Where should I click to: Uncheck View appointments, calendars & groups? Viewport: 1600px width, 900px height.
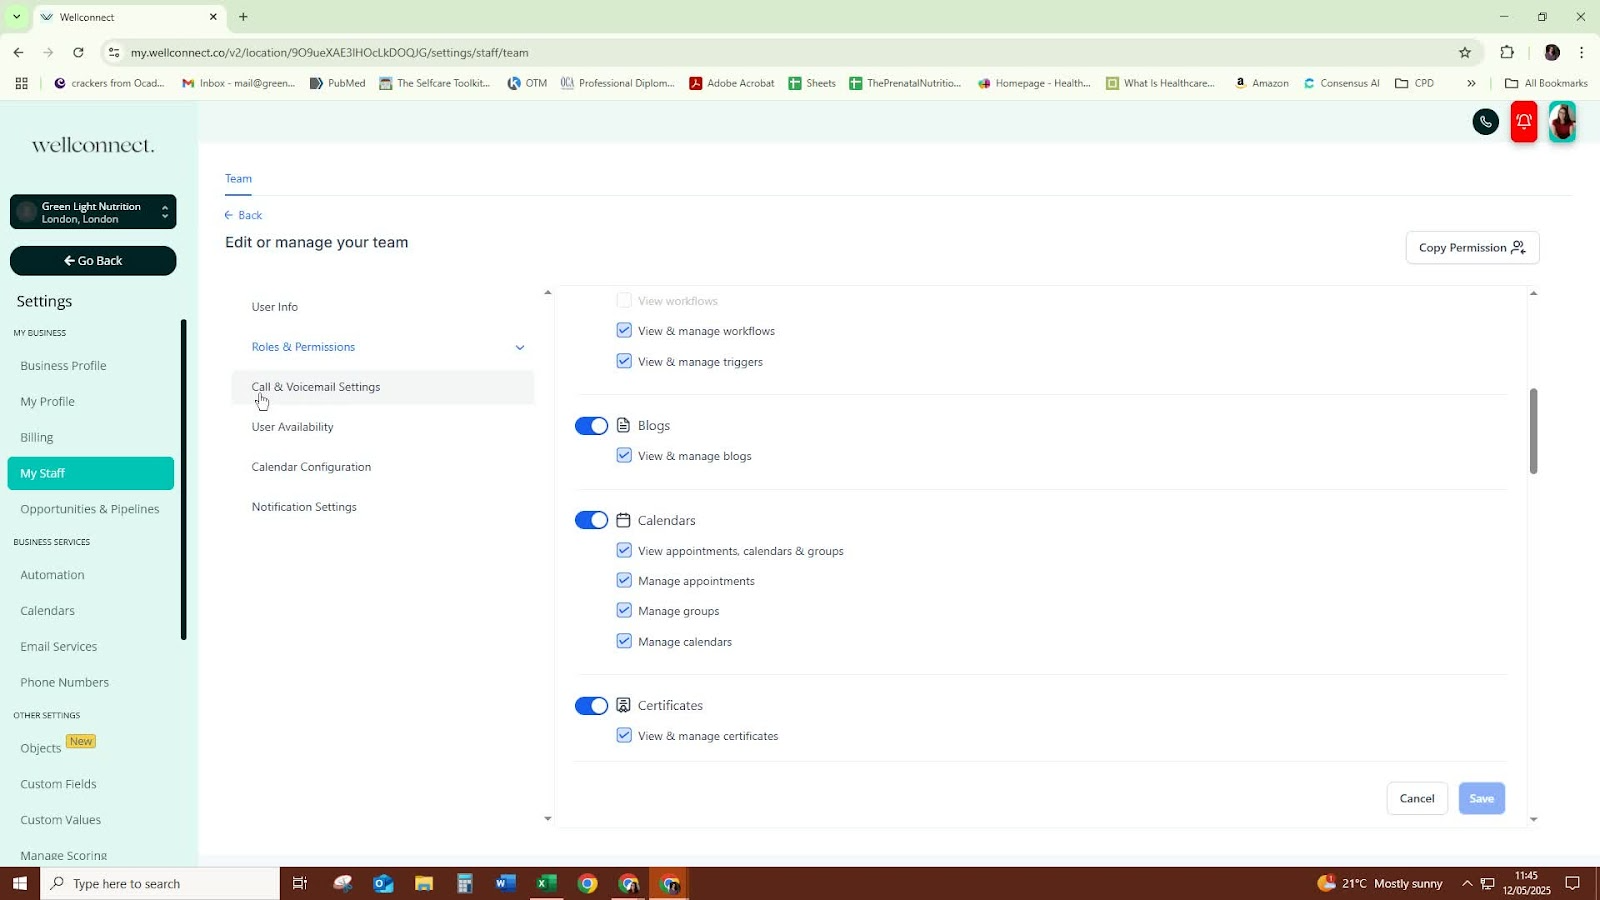(x=624, y=550)
